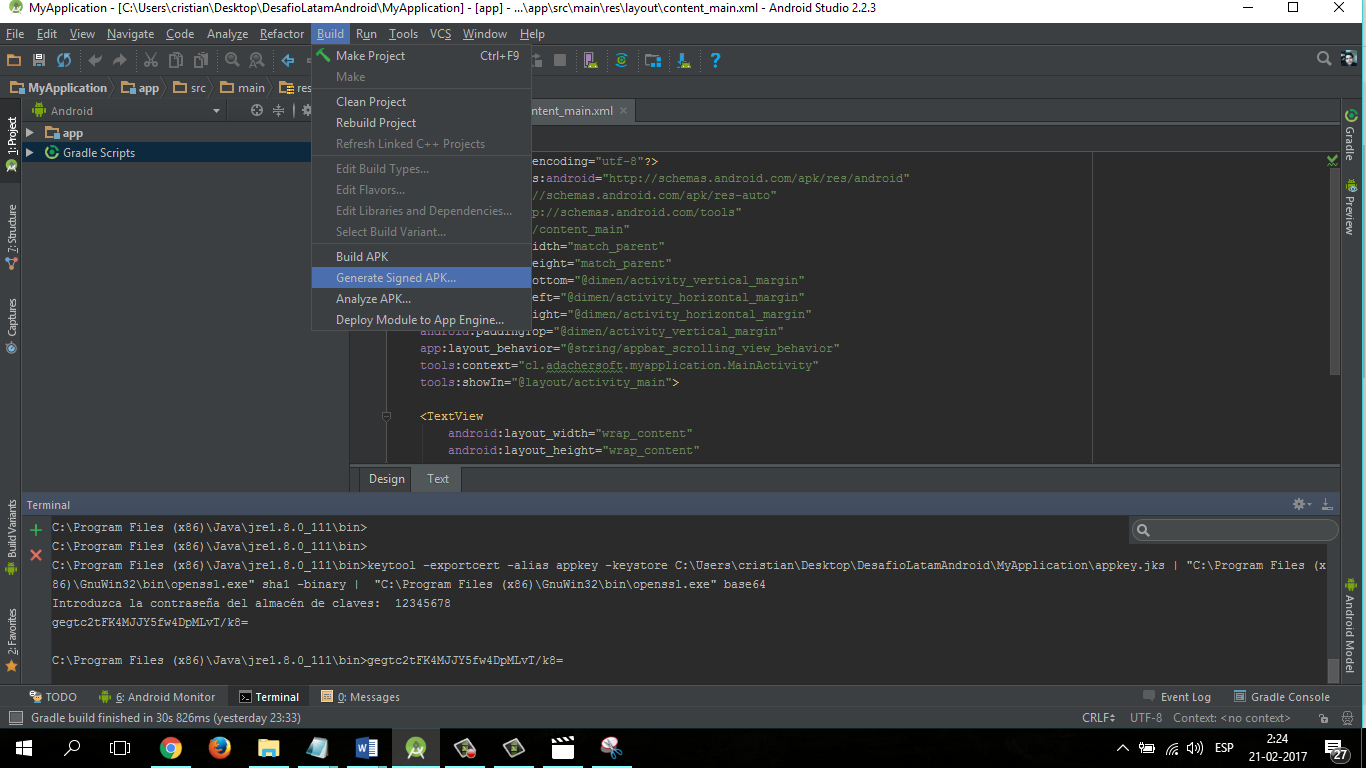
Task: Click the terminal vertical scrollbar thumb
Action: [x=1333, y=669]
